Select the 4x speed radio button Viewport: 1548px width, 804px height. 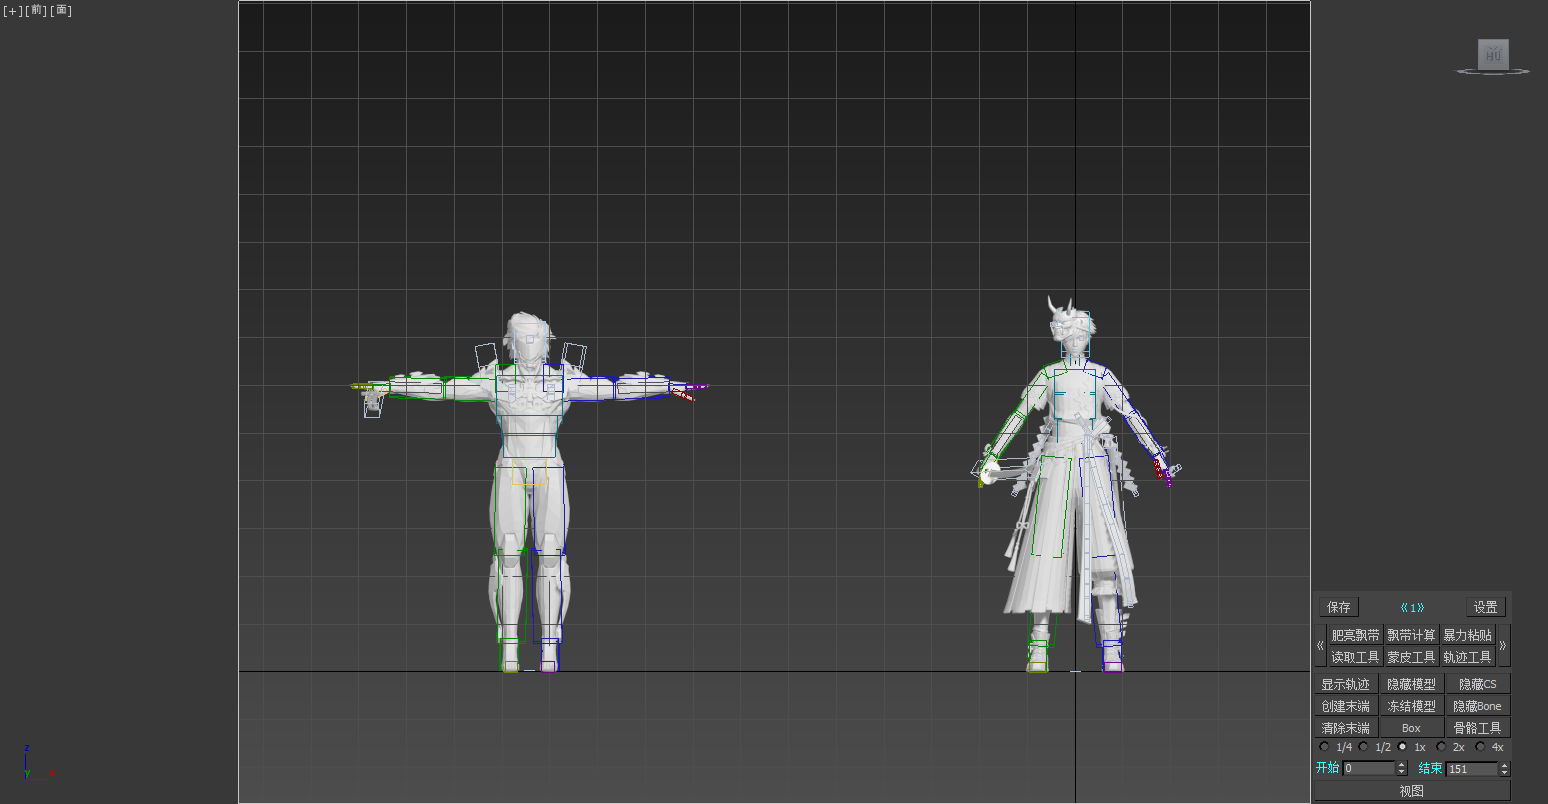(x=1480, y=747)
